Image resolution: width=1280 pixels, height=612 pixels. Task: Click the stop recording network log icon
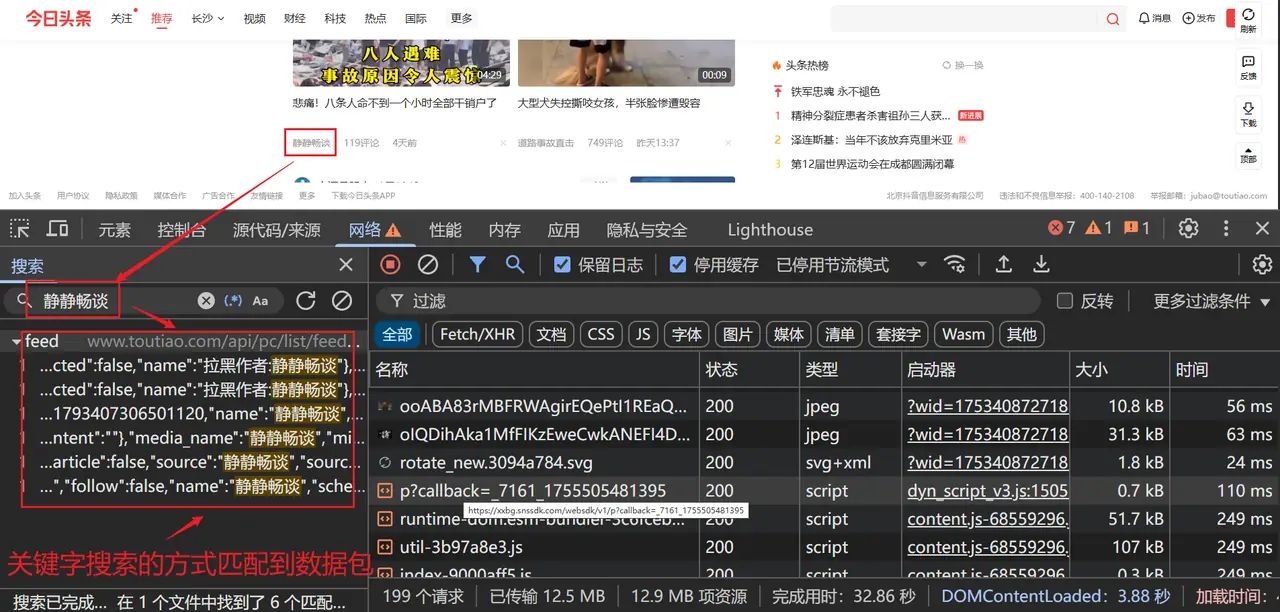(x=391, y=264)
